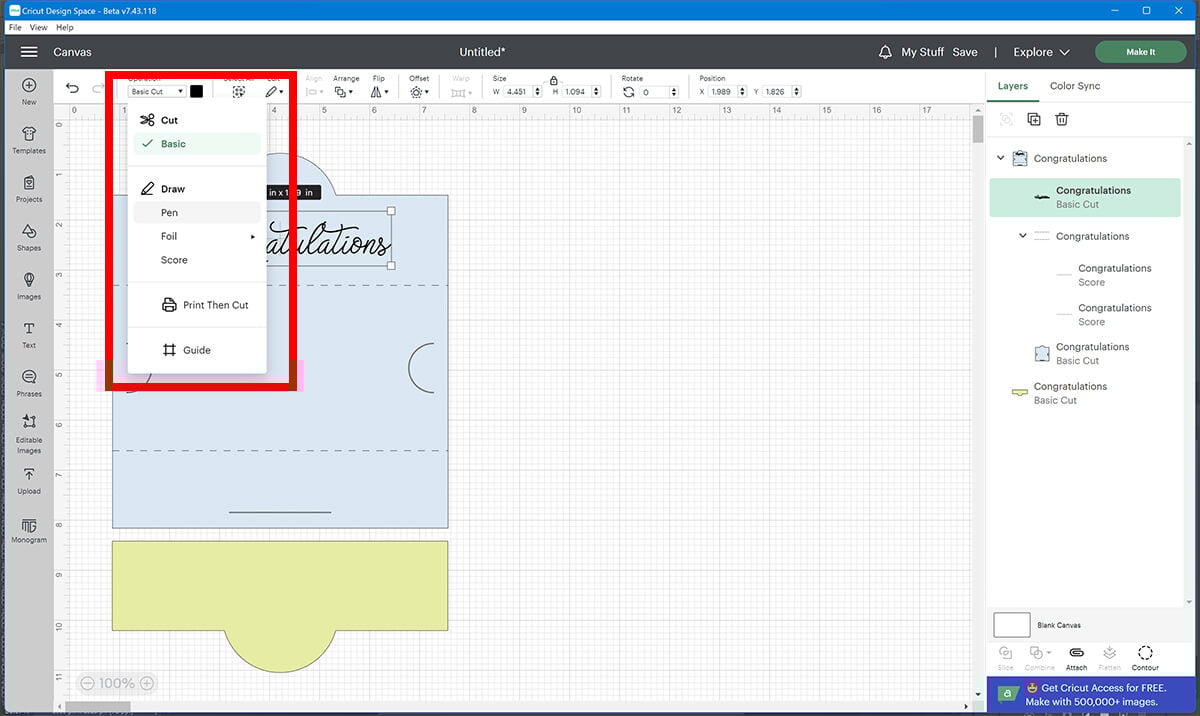1200x716 pixels.
Task: Click Save in the header
Action: 964,52
